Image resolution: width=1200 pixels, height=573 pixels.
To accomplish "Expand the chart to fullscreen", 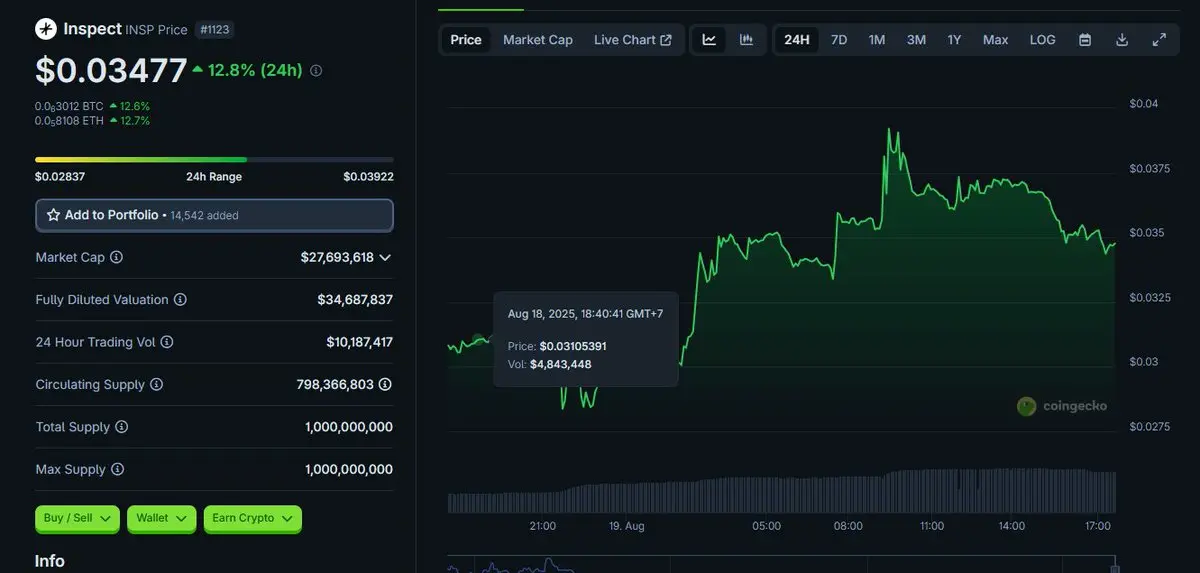I will pos(1159,40).
